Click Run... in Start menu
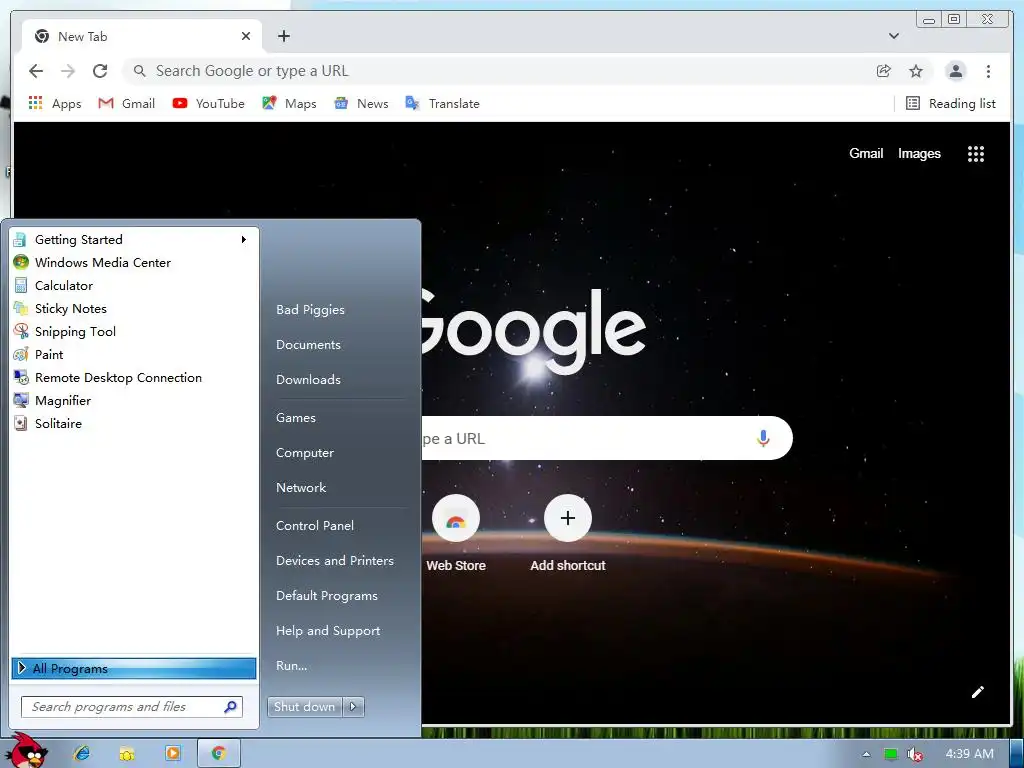 click(x=291, y=665)
